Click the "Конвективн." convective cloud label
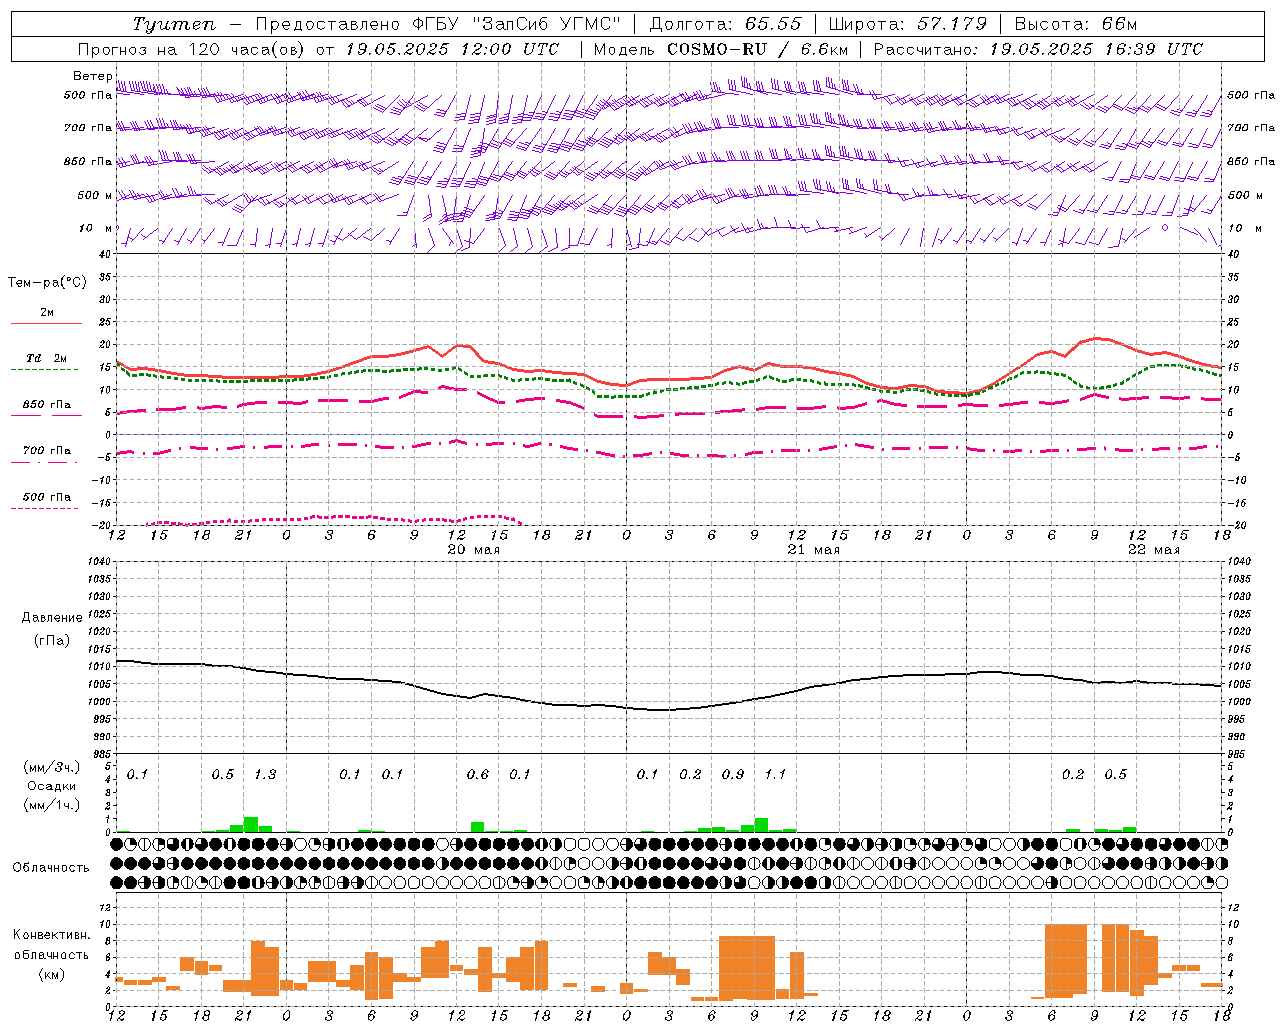The image size is (1280, 1024). tap(51, 935)
